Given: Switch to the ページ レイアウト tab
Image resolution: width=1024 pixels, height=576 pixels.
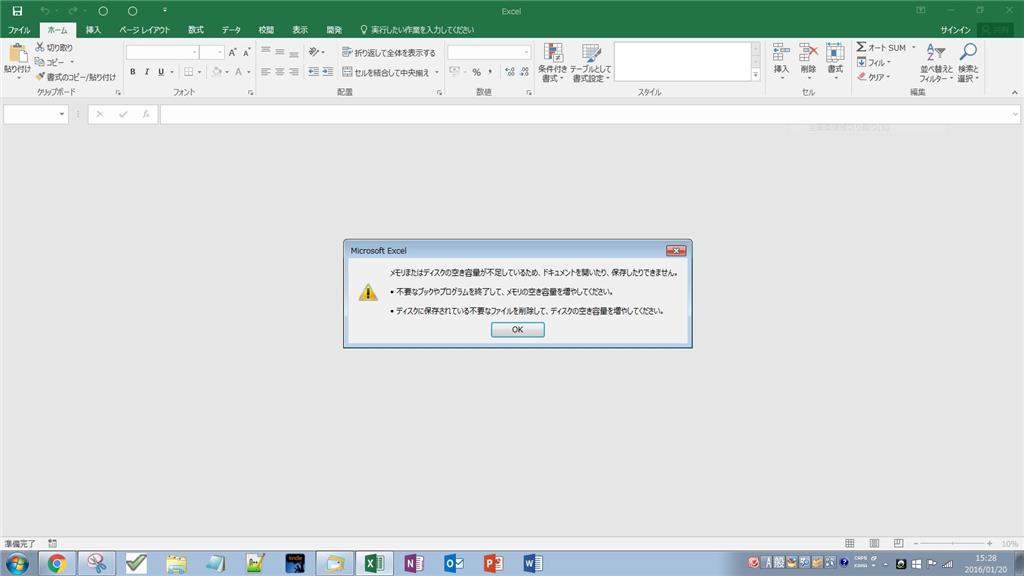Looking at the screenshot, I should pyautogui.click(x=144, y=30).
